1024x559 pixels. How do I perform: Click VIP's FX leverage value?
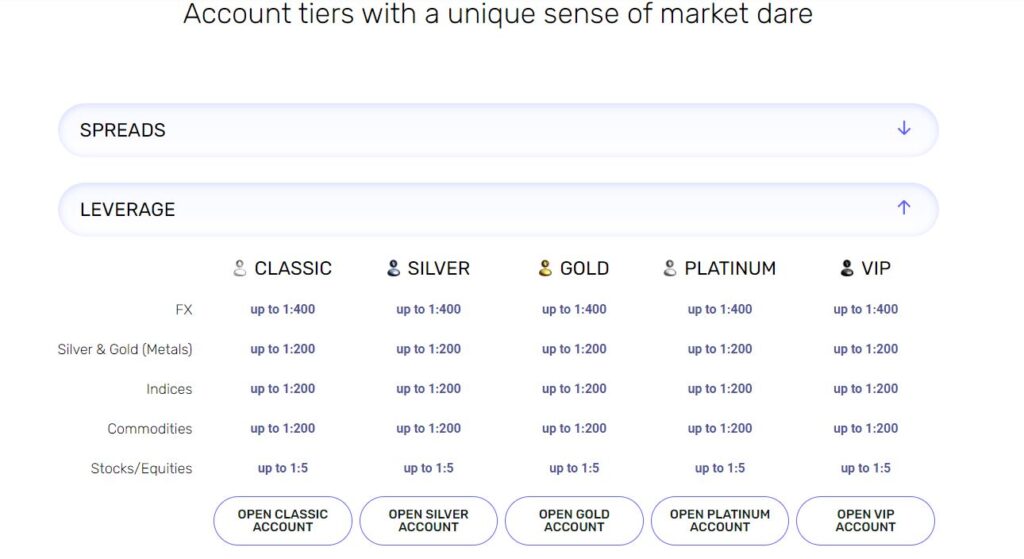(x=866, y=309)
